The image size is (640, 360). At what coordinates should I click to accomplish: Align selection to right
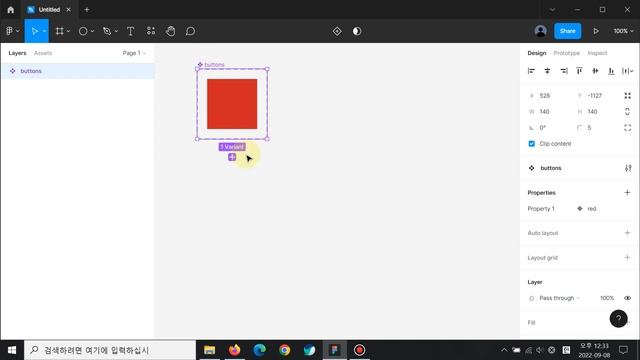point(564,71)
